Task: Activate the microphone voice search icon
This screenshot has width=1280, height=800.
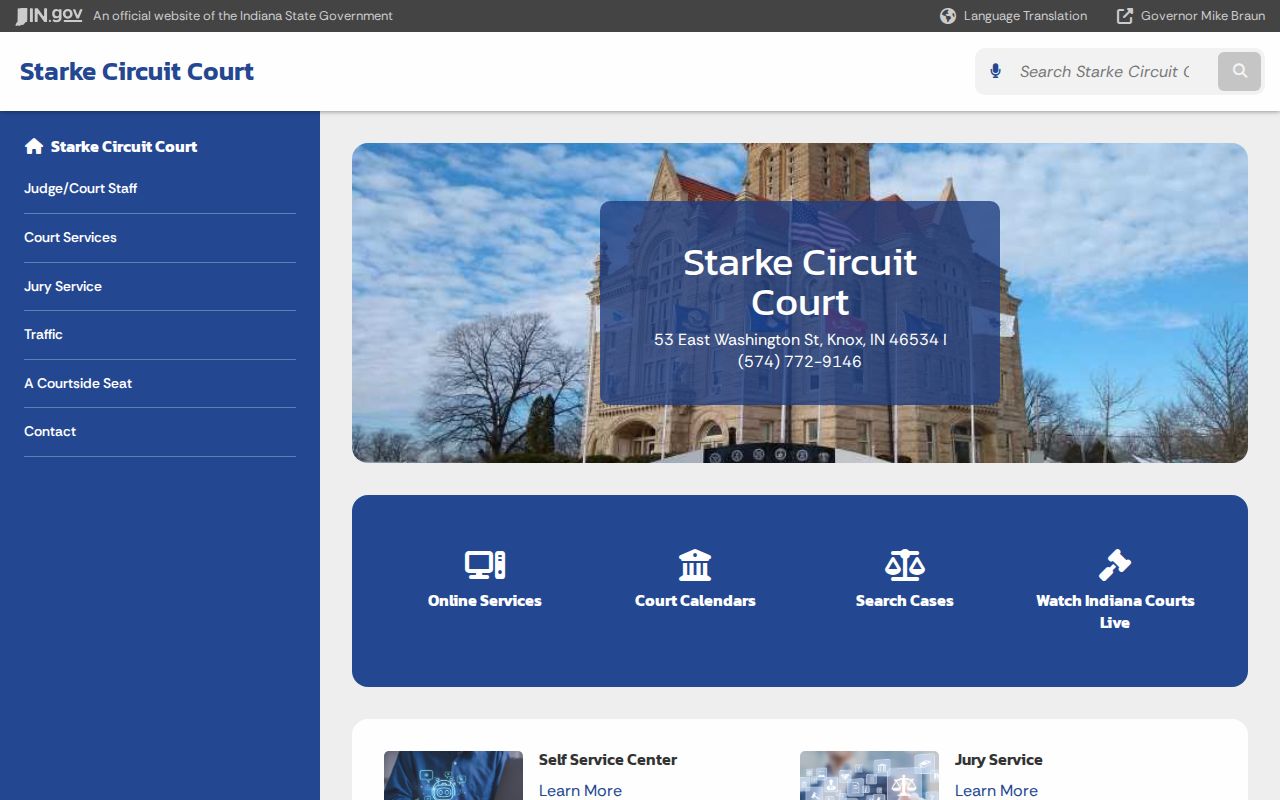Action: (995, 71)
